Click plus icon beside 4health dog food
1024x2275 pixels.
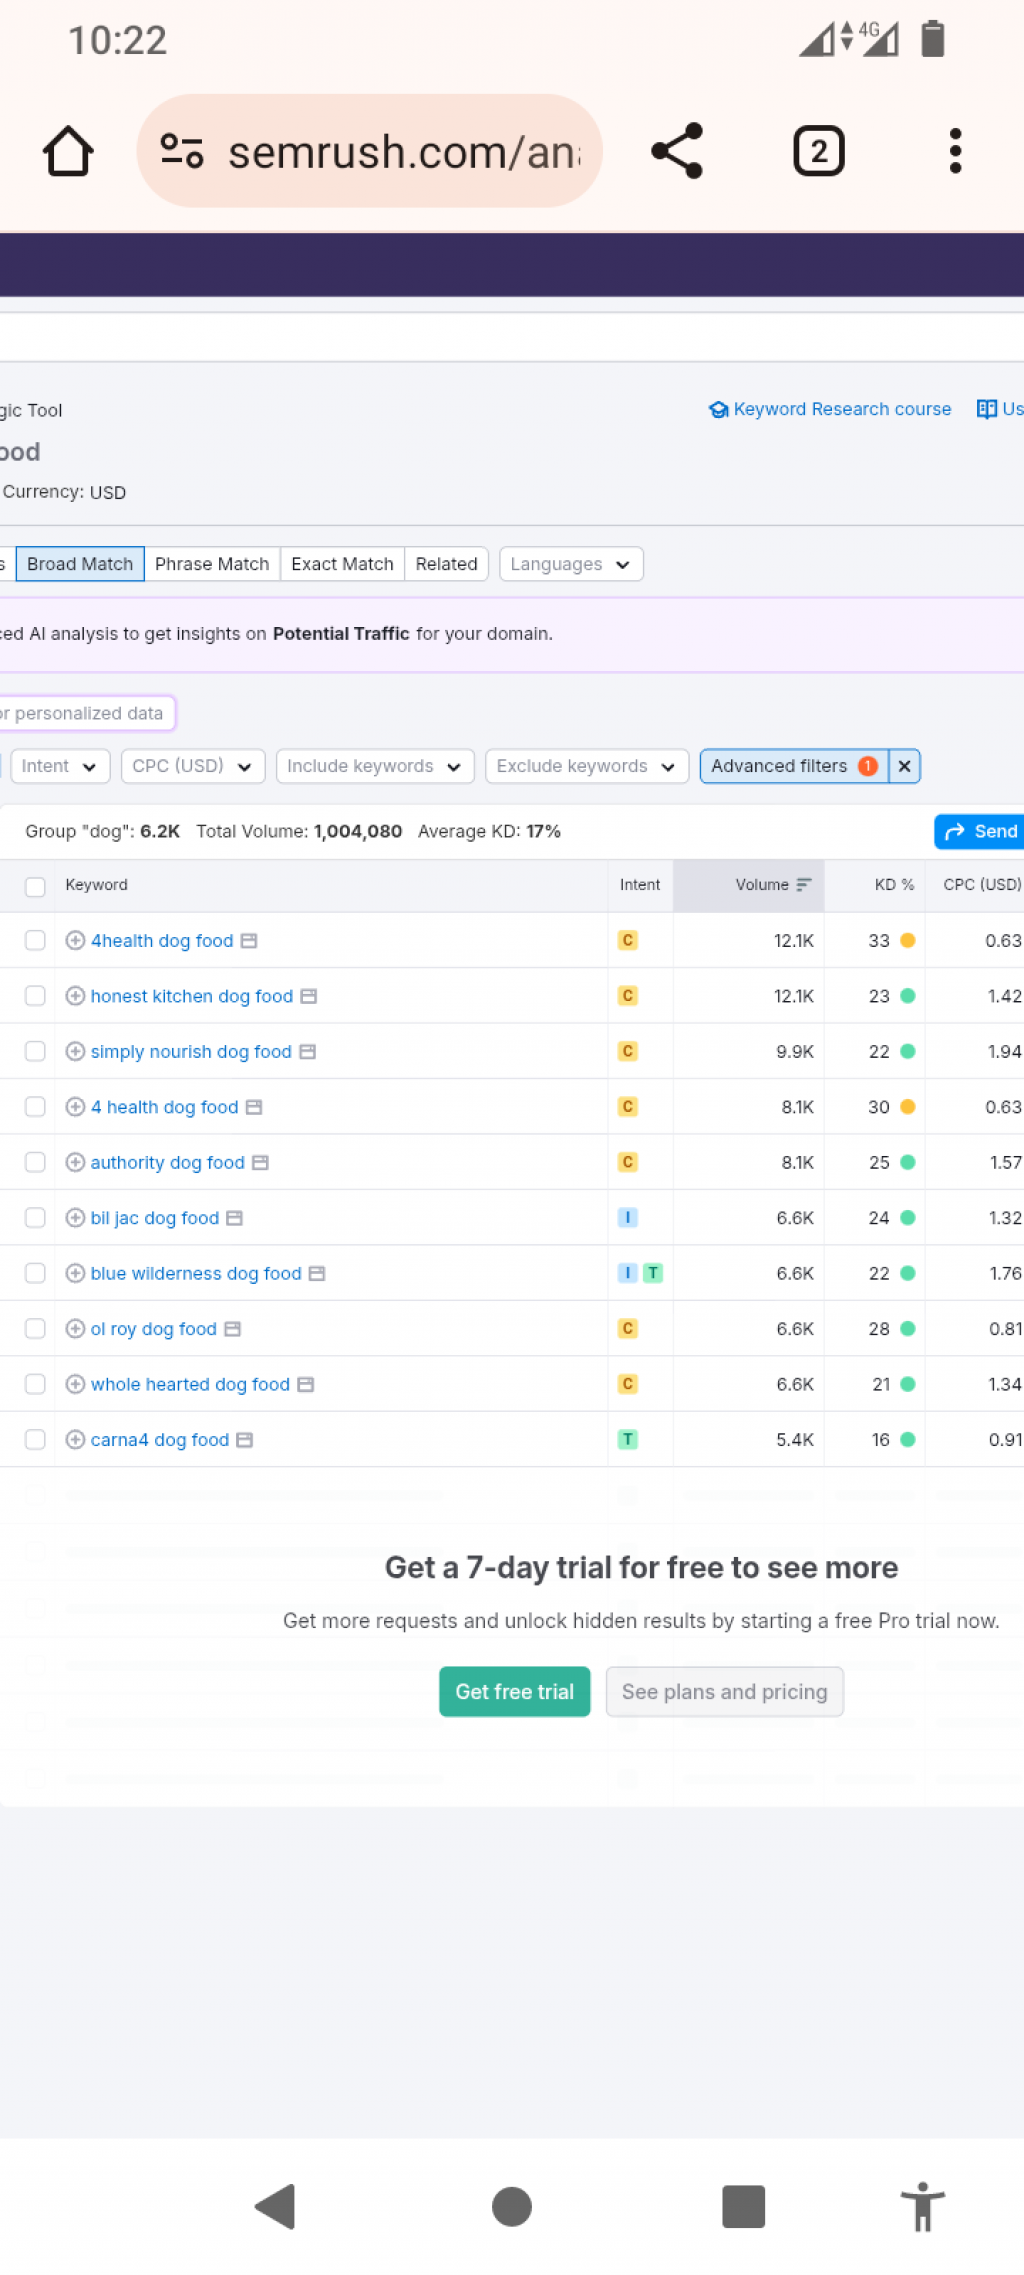(x=75, y=941)
